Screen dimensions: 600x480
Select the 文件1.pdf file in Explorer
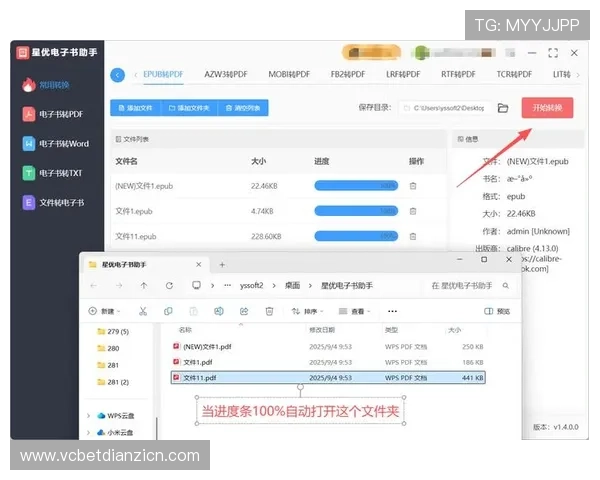pos(194,361)
